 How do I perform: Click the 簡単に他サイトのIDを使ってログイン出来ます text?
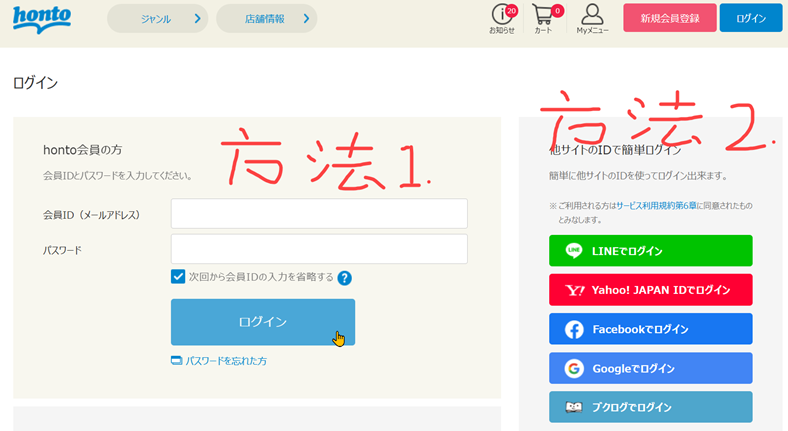tap(638, 176)
